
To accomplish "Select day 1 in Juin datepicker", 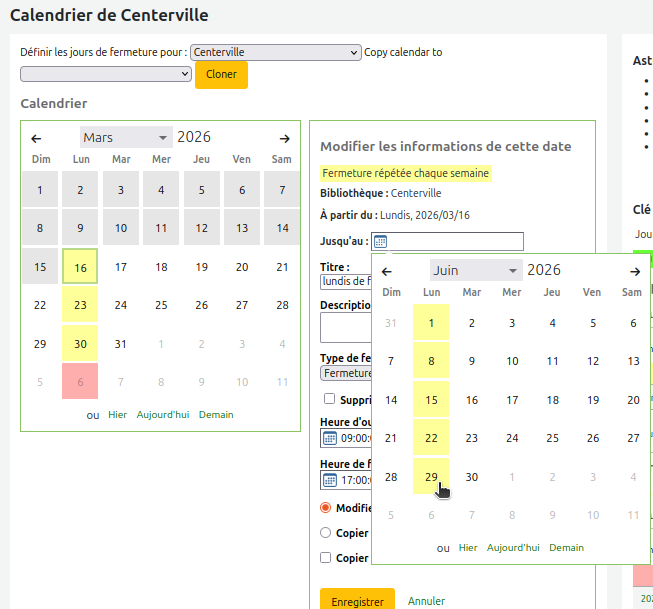I will (431, 322).
